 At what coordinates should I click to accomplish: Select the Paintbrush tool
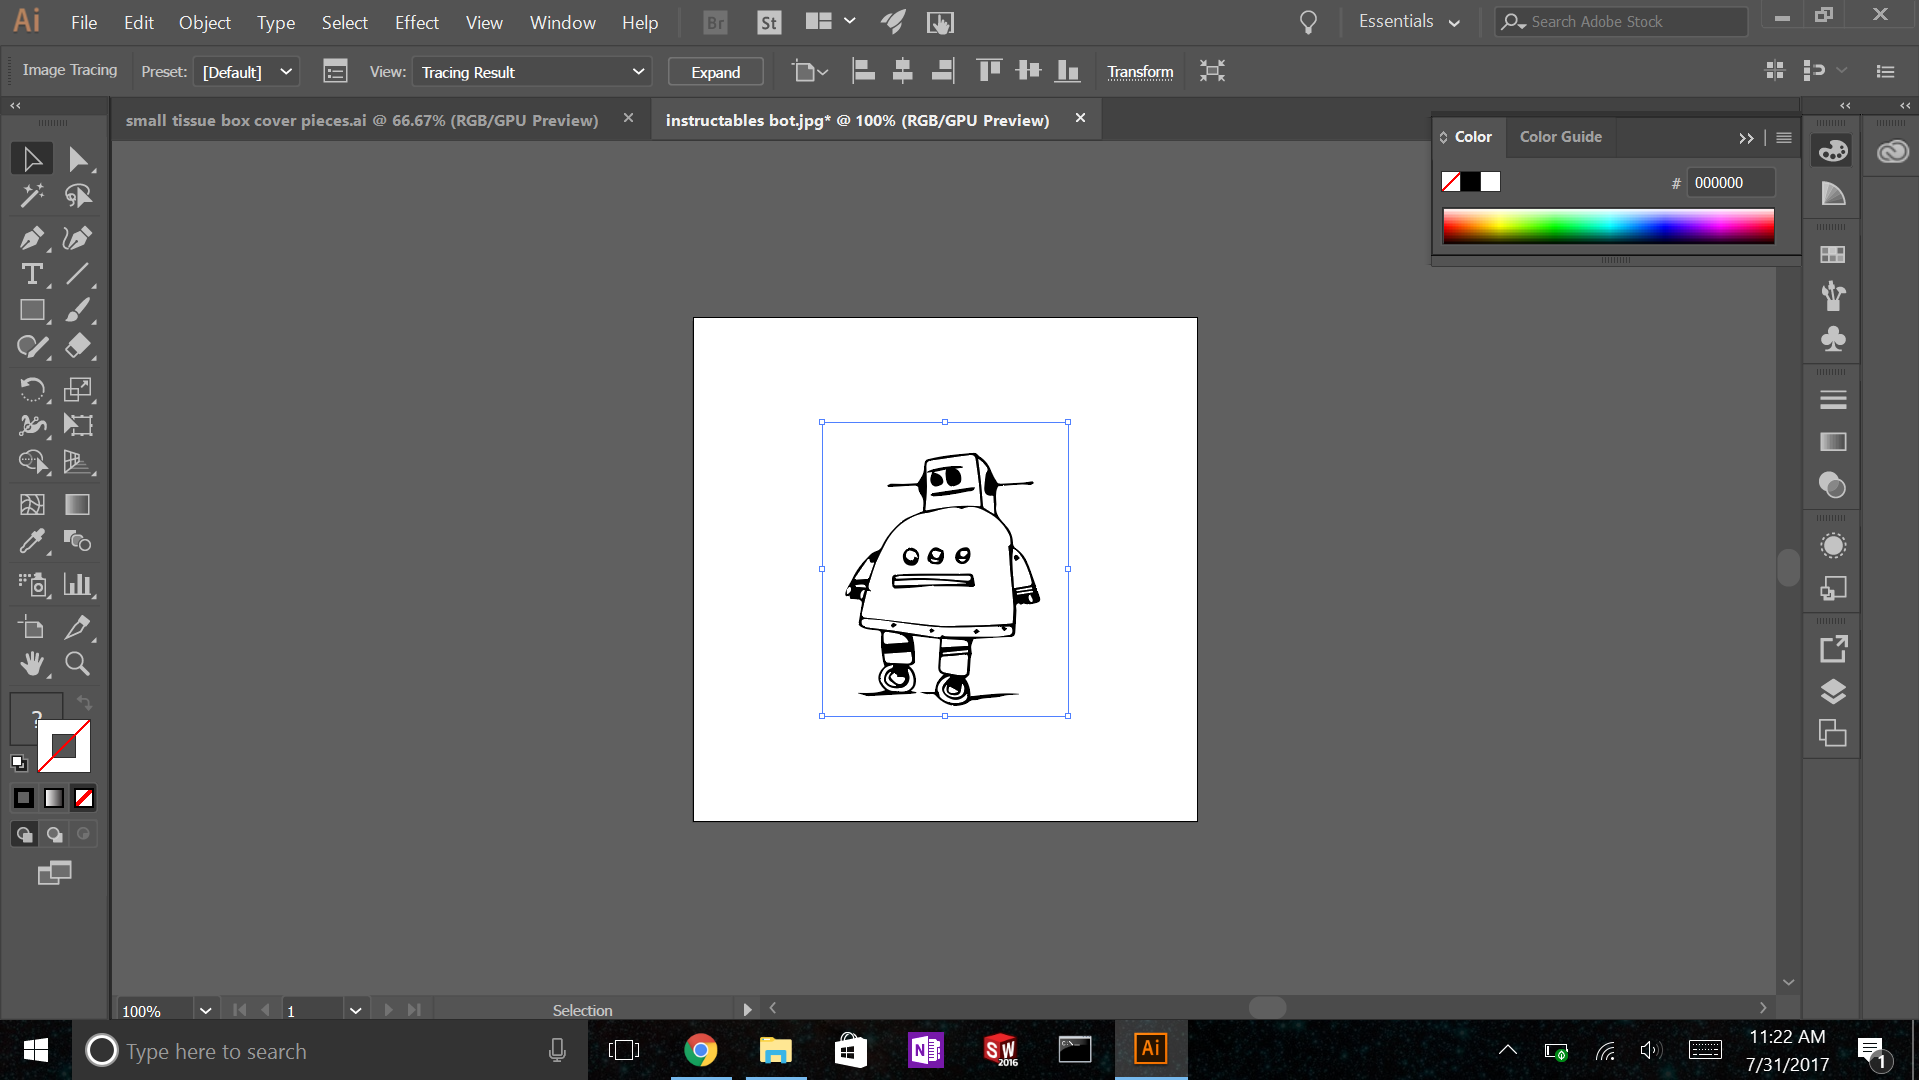click(78, 310)
